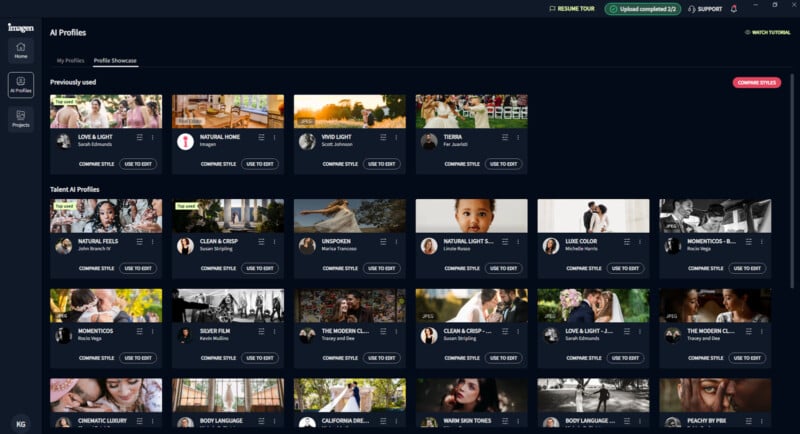The image size is (800, 434).
Task: Click the notification bell icon
Action: pyautogui.click(x=734, y=9)
